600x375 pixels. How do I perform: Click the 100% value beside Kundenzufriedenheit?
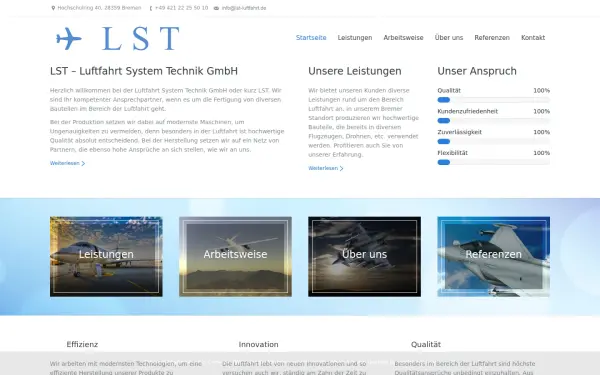(x=541, y=111)
